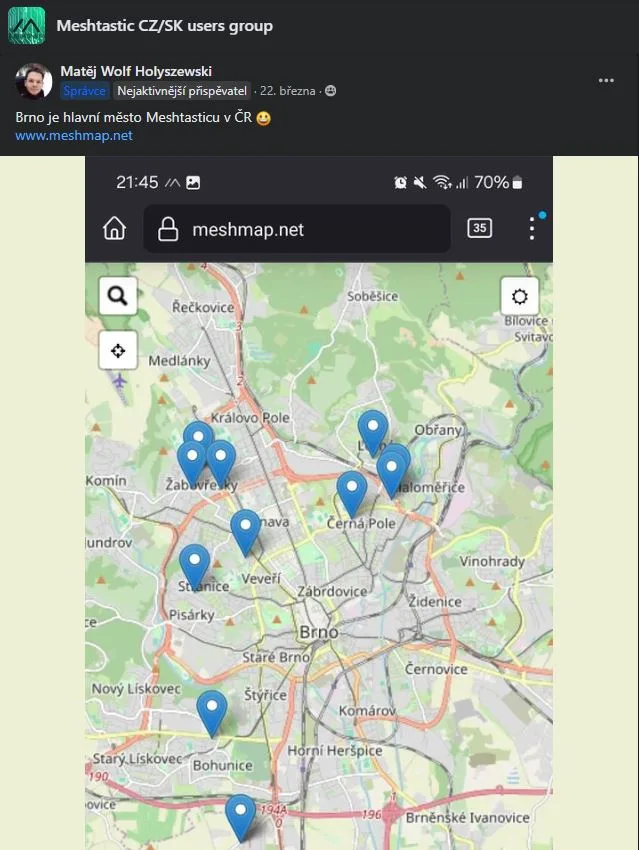639x850 pixels.
Task: Click the Medlánky map label
Action: 179,360
